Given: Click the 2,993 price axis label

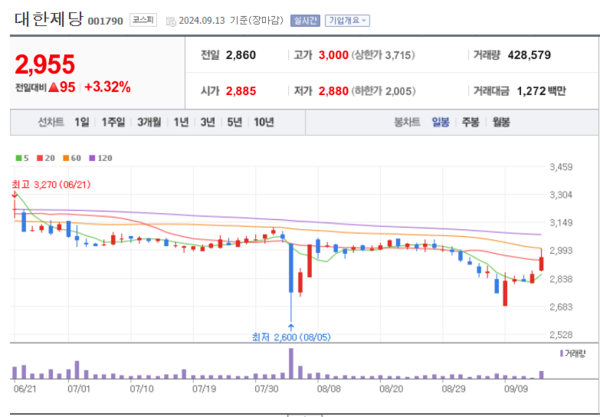Looking at the screenshot, I should (561, 251).
